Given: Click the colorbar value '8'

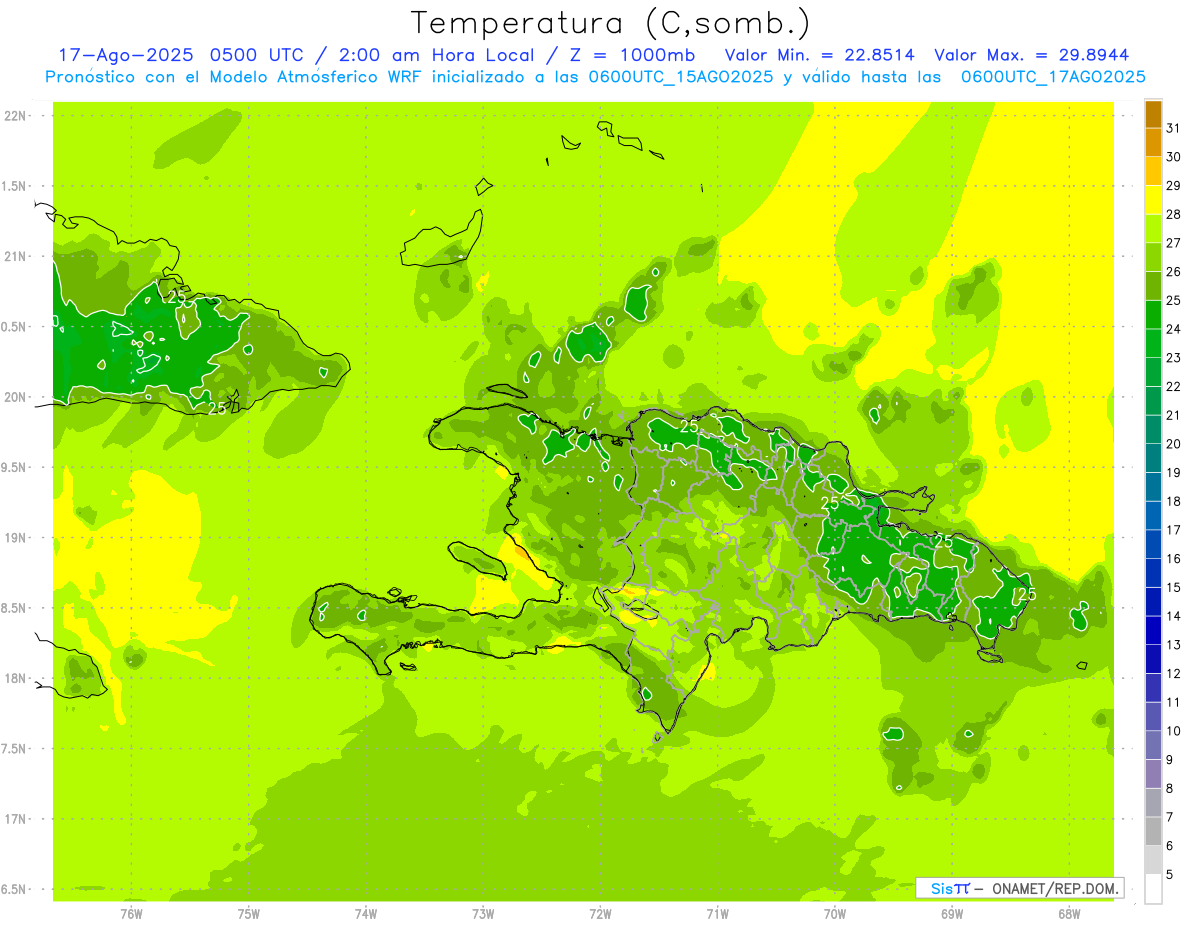Looking at the screenshot, I should click(1170, 788).
